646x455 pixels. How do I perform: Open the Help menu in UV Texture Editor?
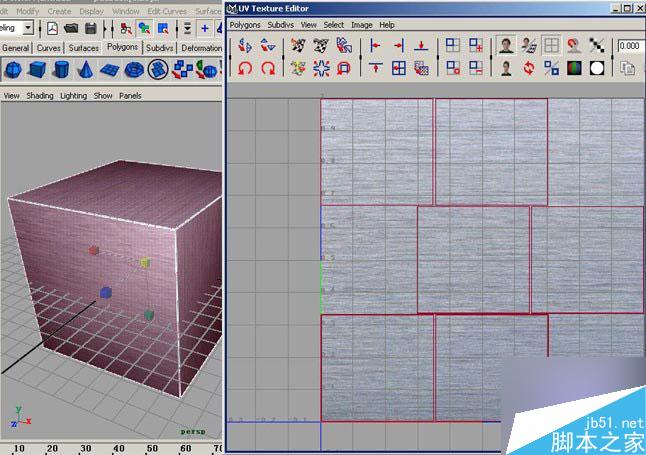[387, 25]
